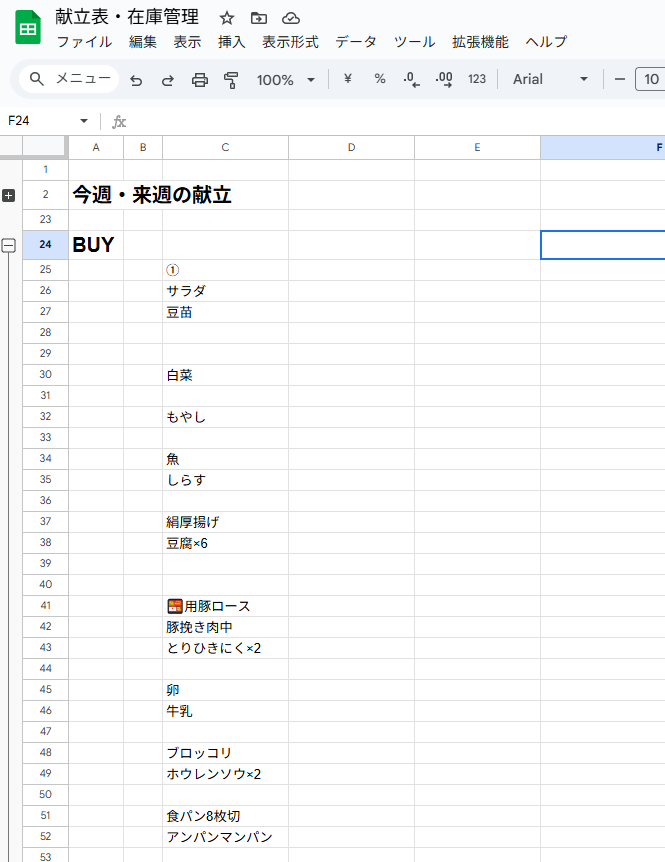Screen dimensions: 665x862
Task: Open the データ menu
Action: (x=356, y=42)
